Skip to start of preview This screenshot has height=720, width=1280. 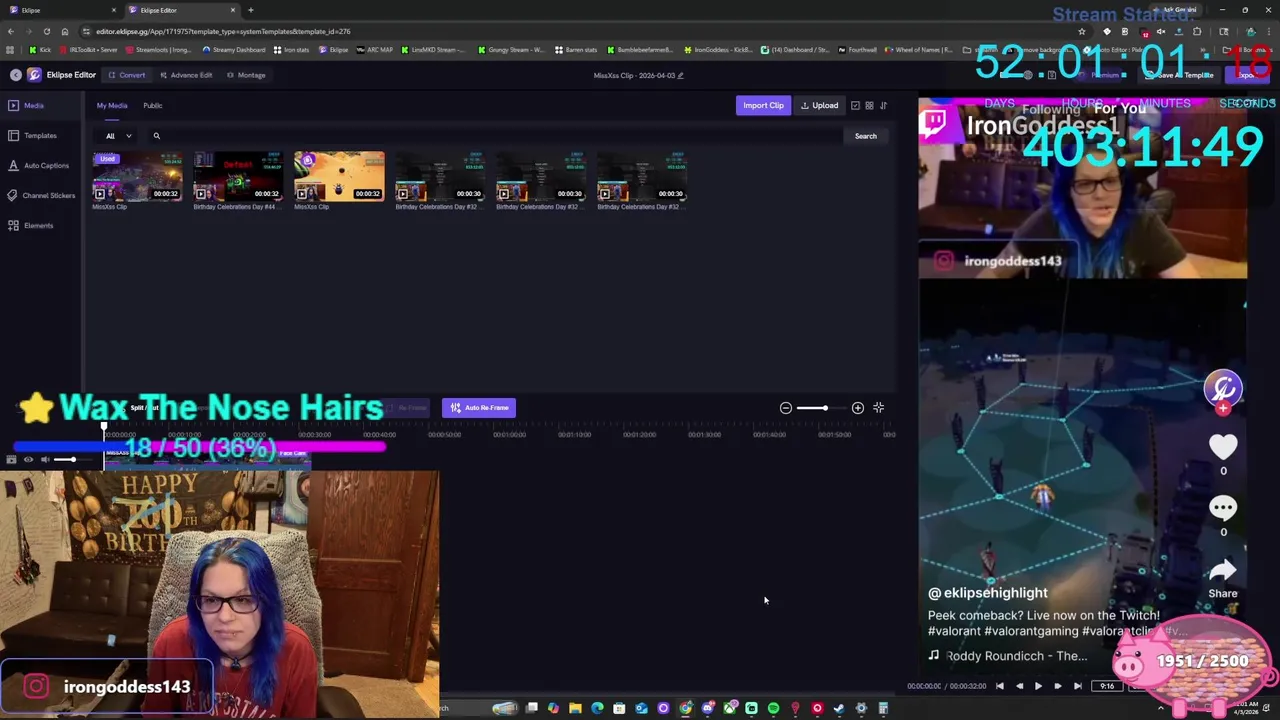tap(999, 686)
